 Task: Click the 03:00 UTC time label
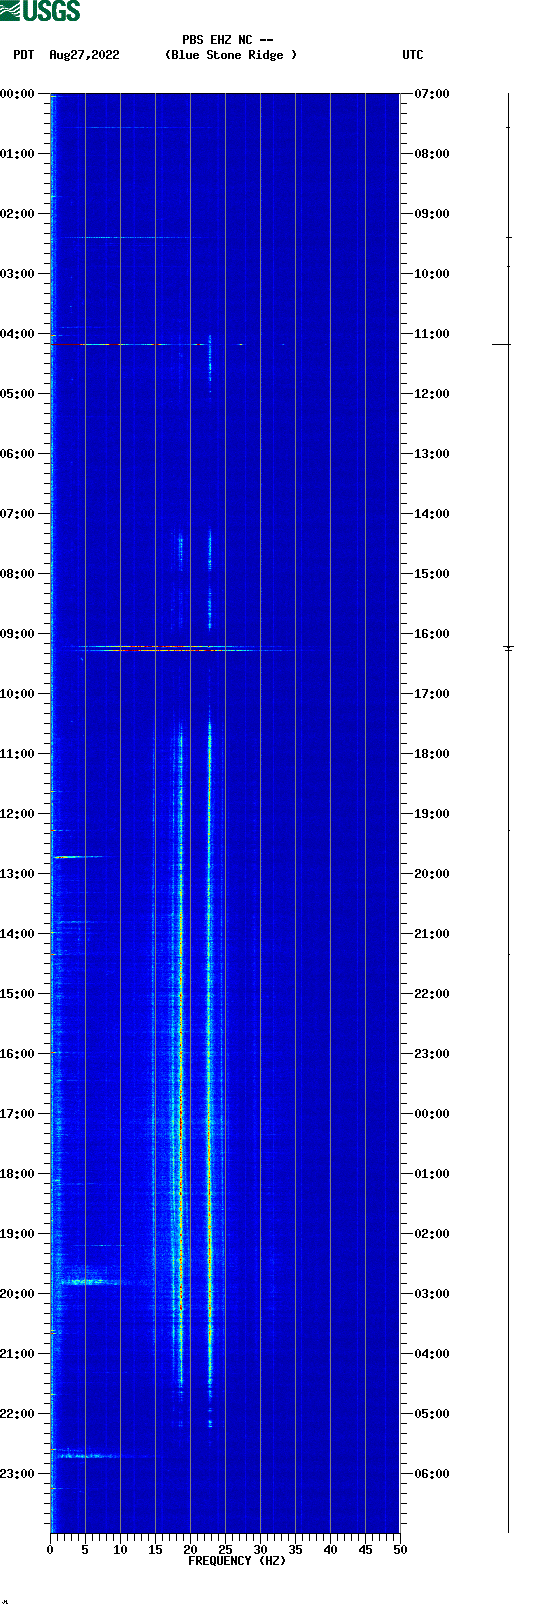432,1294
